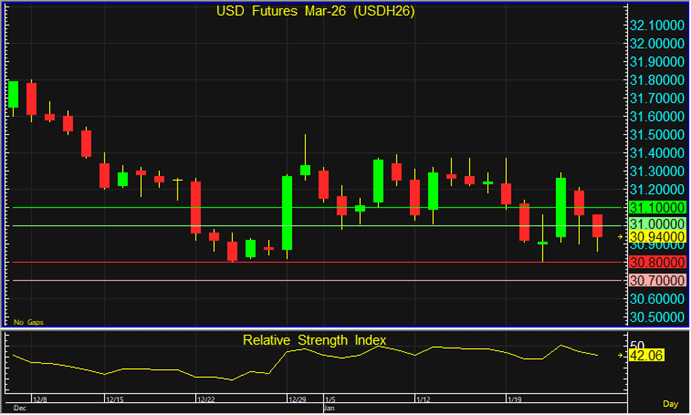The width and height of the screenshot is (691, 415).
Task: Click the small arrow beside 42.06 RSI value
Action: 622,353
